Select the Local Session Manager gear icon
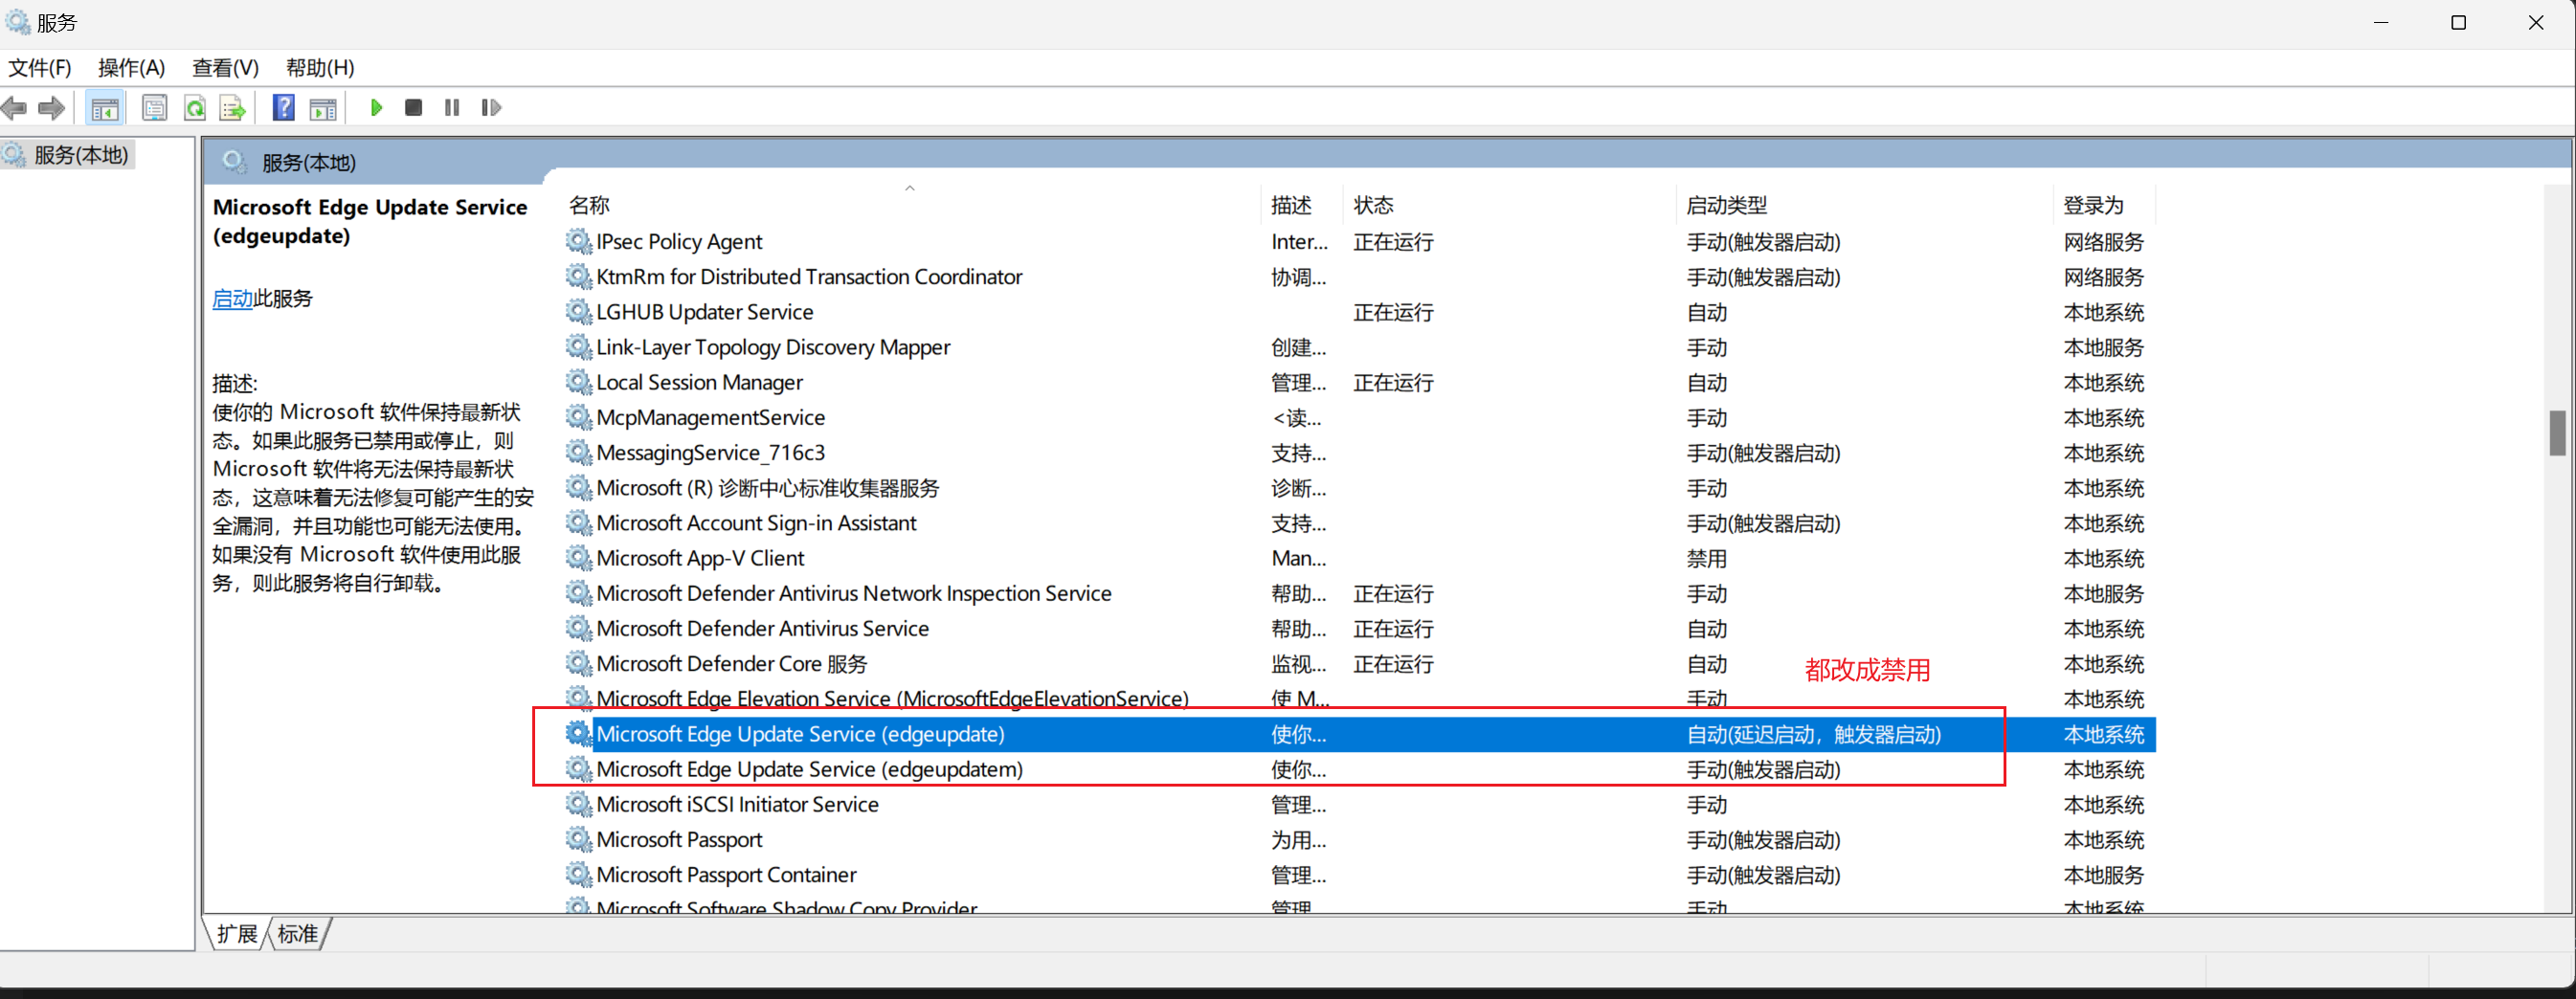Screen dimensions: 2576x999 click(x=579, y=382)
